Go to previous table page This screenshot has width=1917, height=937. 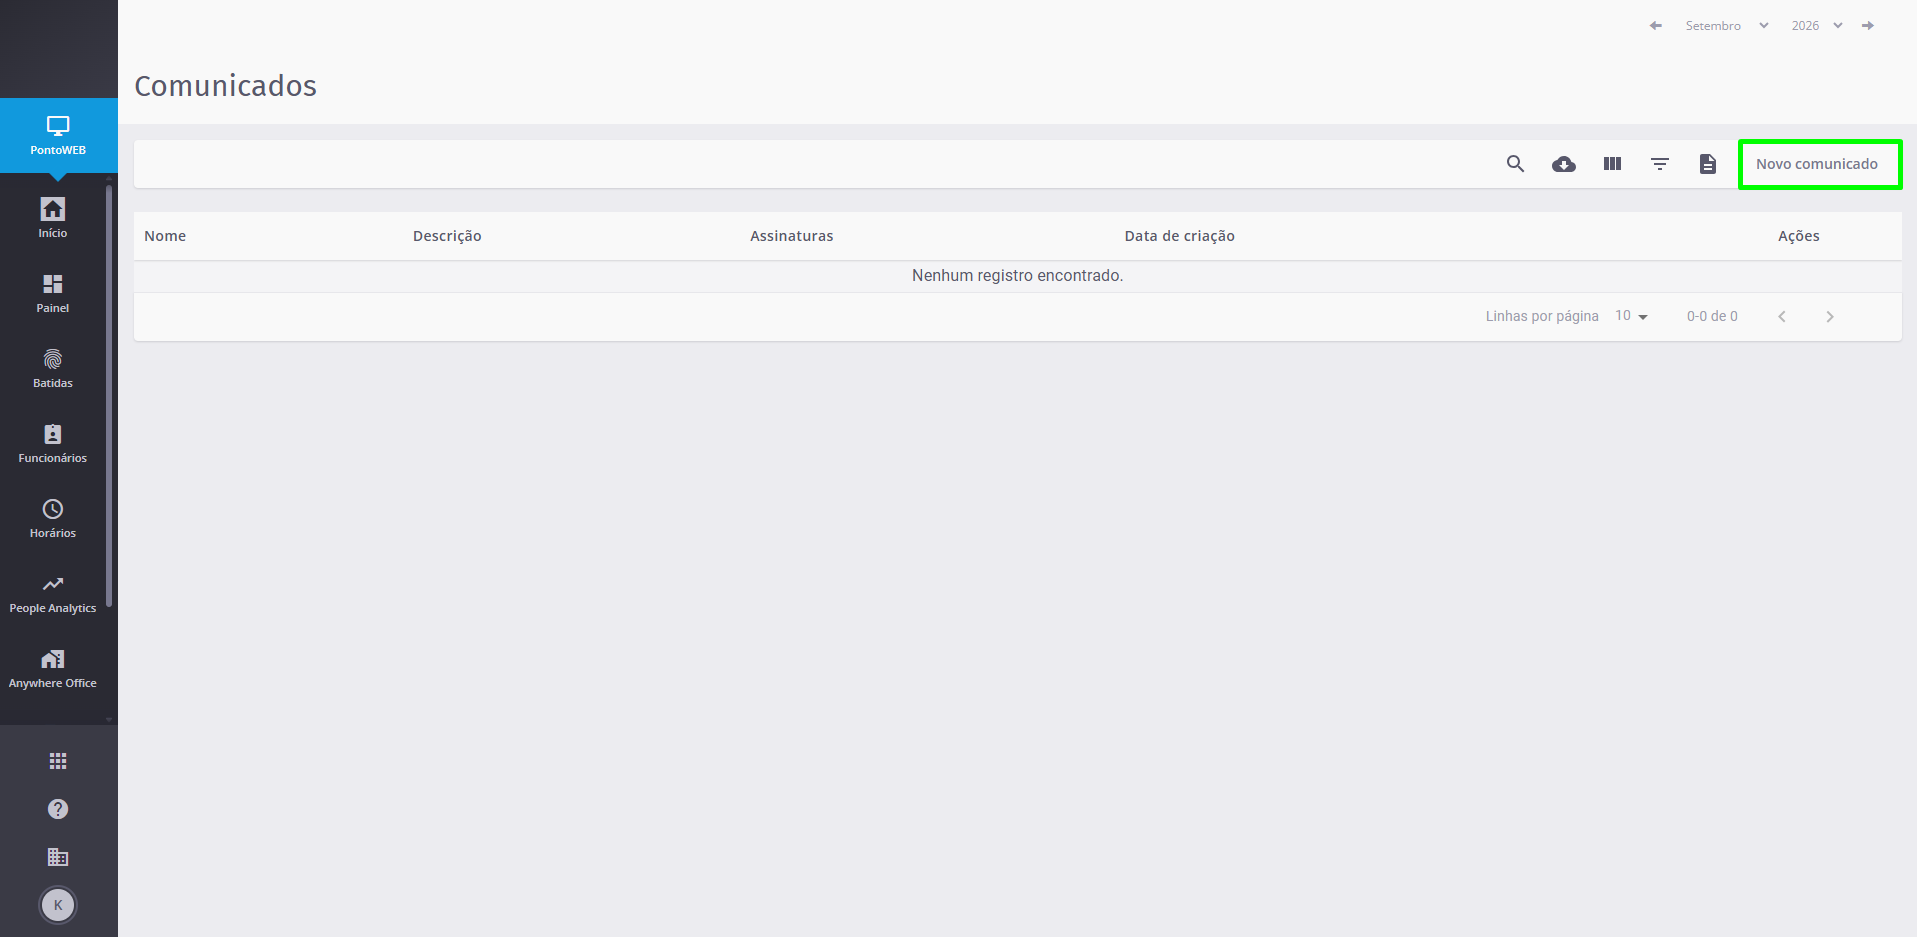click(x=1782, y=317)
